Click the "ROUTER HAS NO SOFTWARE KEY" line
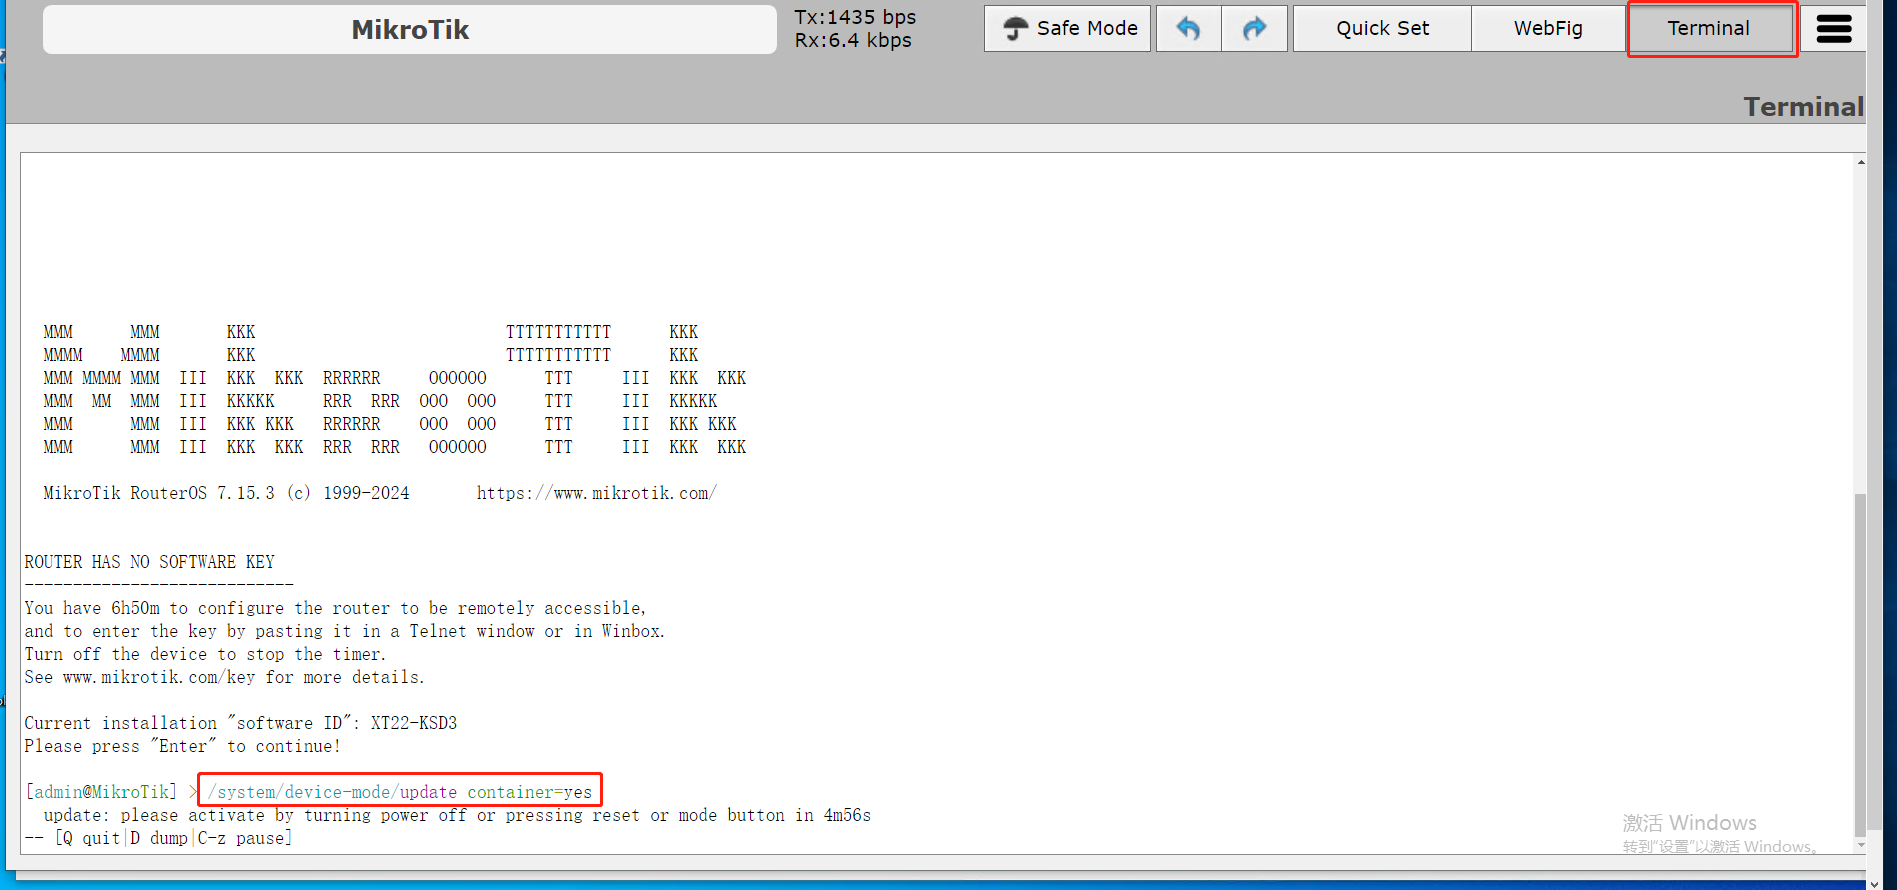The image size is (1897, 890). click(150, 562)
